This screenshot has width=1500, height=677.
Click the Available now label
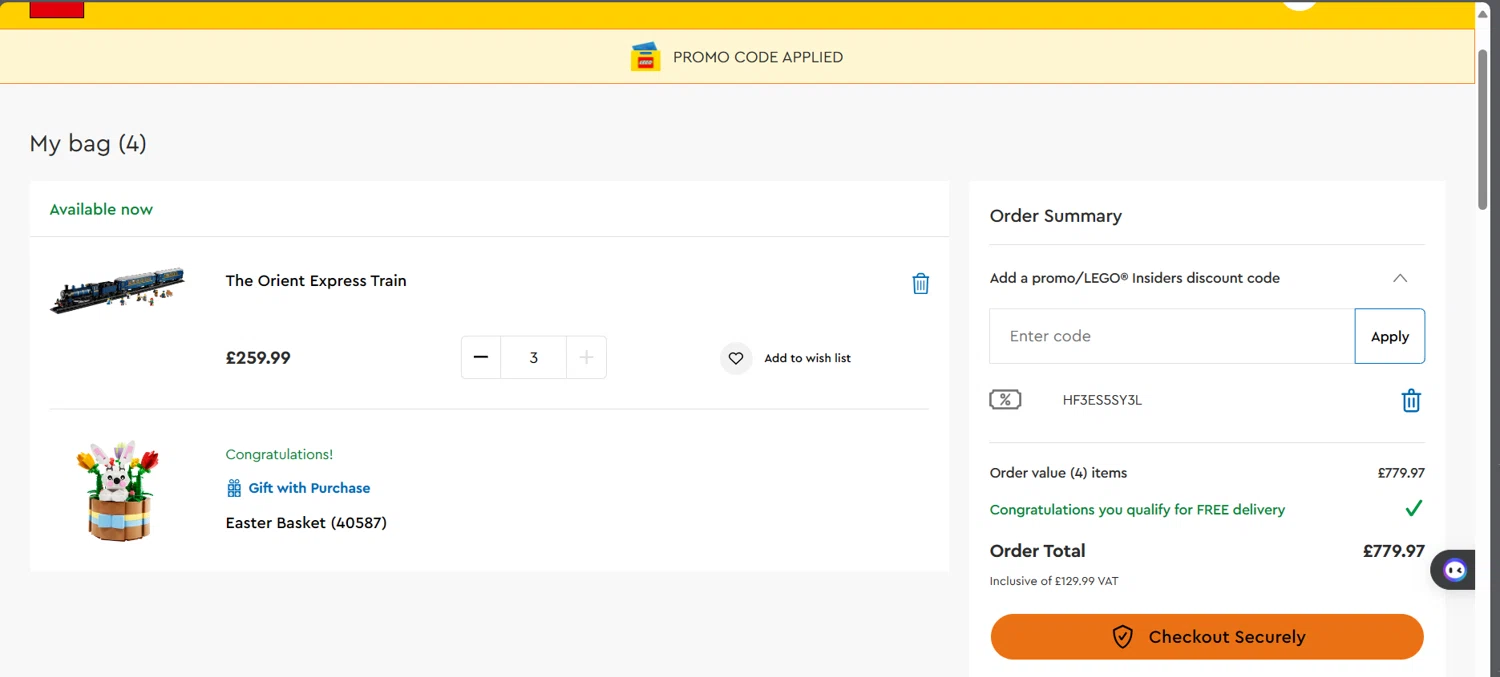point(101,209)
